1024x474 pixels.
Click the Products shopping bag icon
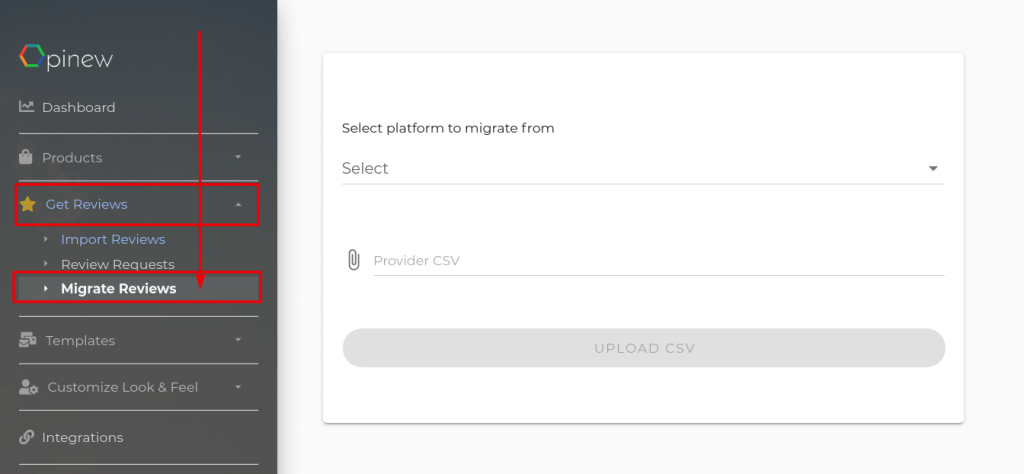25,157
